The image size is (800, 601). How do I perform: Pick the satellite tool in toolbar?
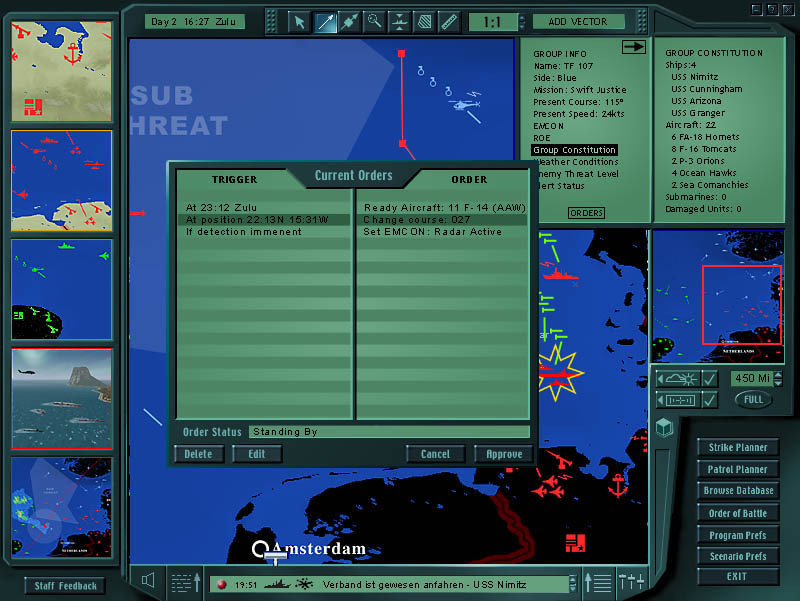pos(349,22)
